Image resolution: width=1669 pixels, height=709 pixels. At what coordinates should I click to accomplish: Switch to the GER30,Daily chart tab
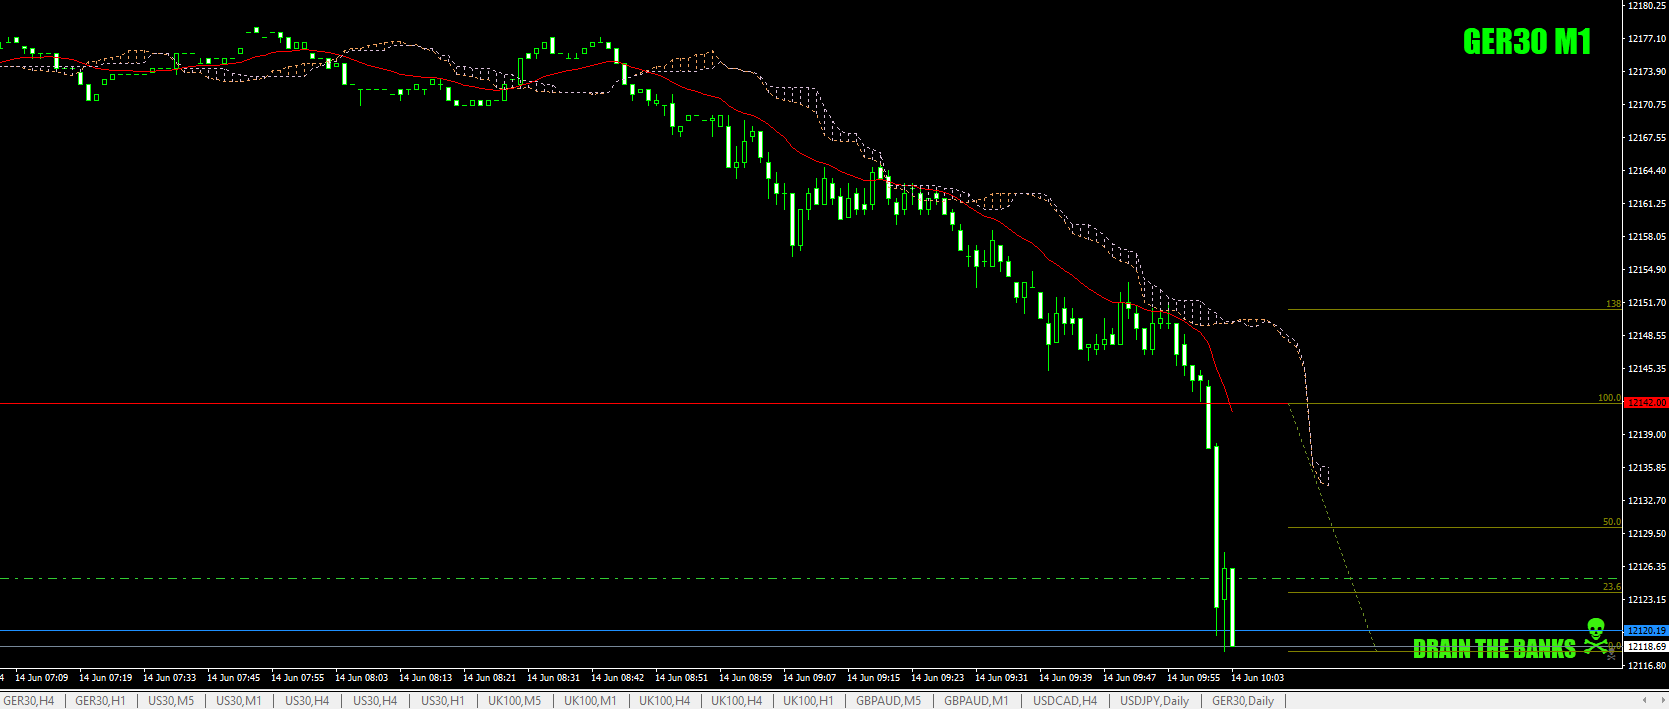pos(1243,701)
